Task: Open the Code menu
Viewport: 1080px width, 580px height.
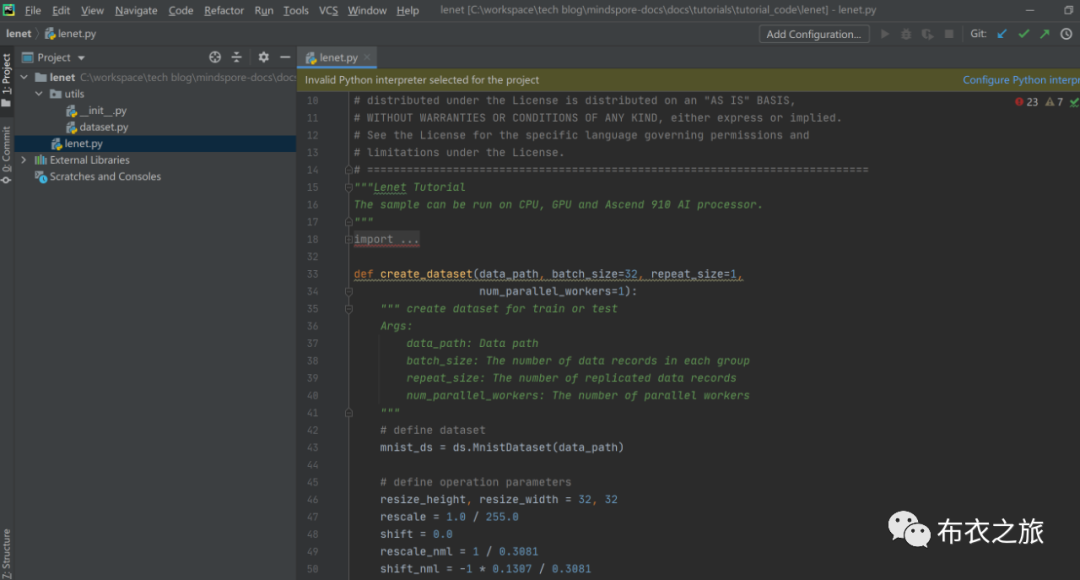Action: 180,10
